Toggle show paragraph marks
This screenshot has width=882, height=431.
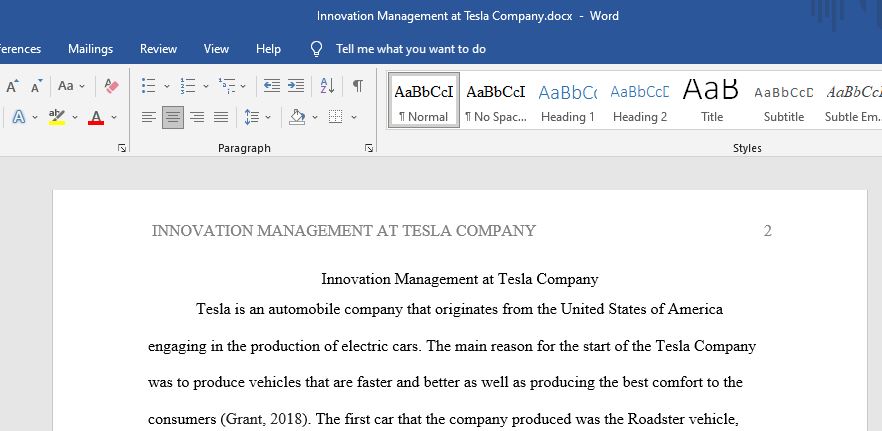click(358, 86)
